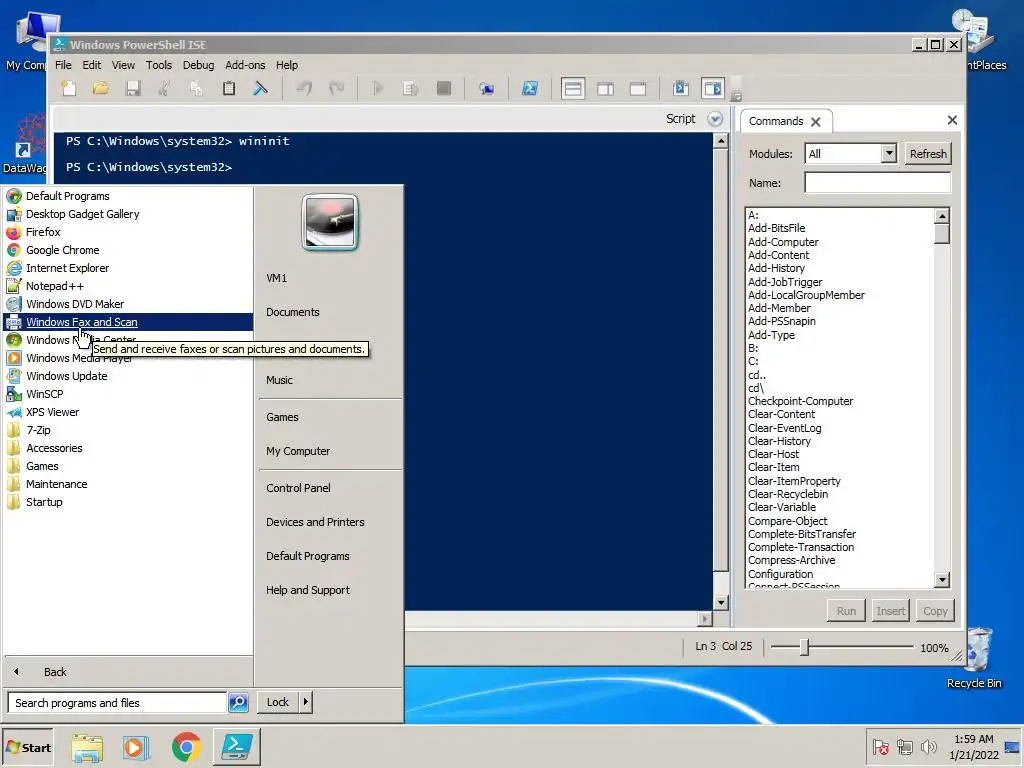This screenshot has width=1024, height=768.
Task: Open WinSCP from the programs list
Action: [x=44, y=394]
